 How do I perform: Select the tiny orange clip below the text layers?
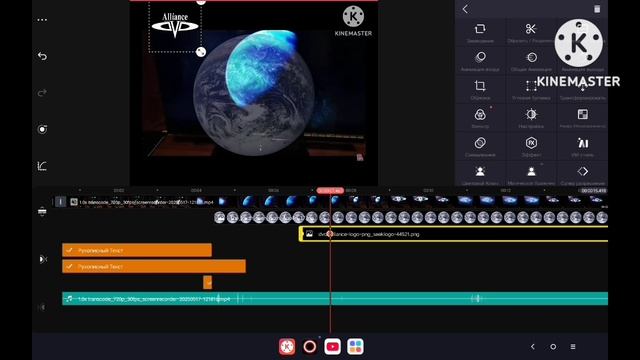pyautogui.click(x=207, y=282)
